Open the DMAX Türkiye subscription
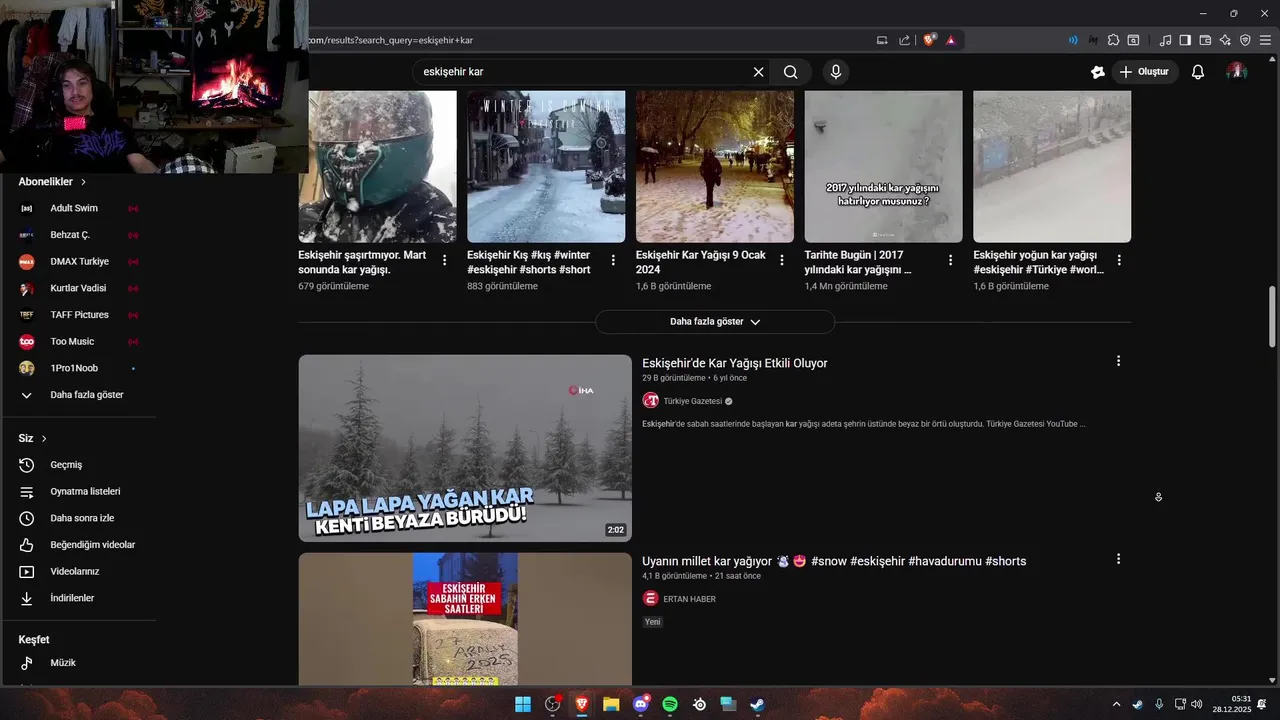Image resolution: width=1280 pixels, height=720 pixels. pos(78,262)
